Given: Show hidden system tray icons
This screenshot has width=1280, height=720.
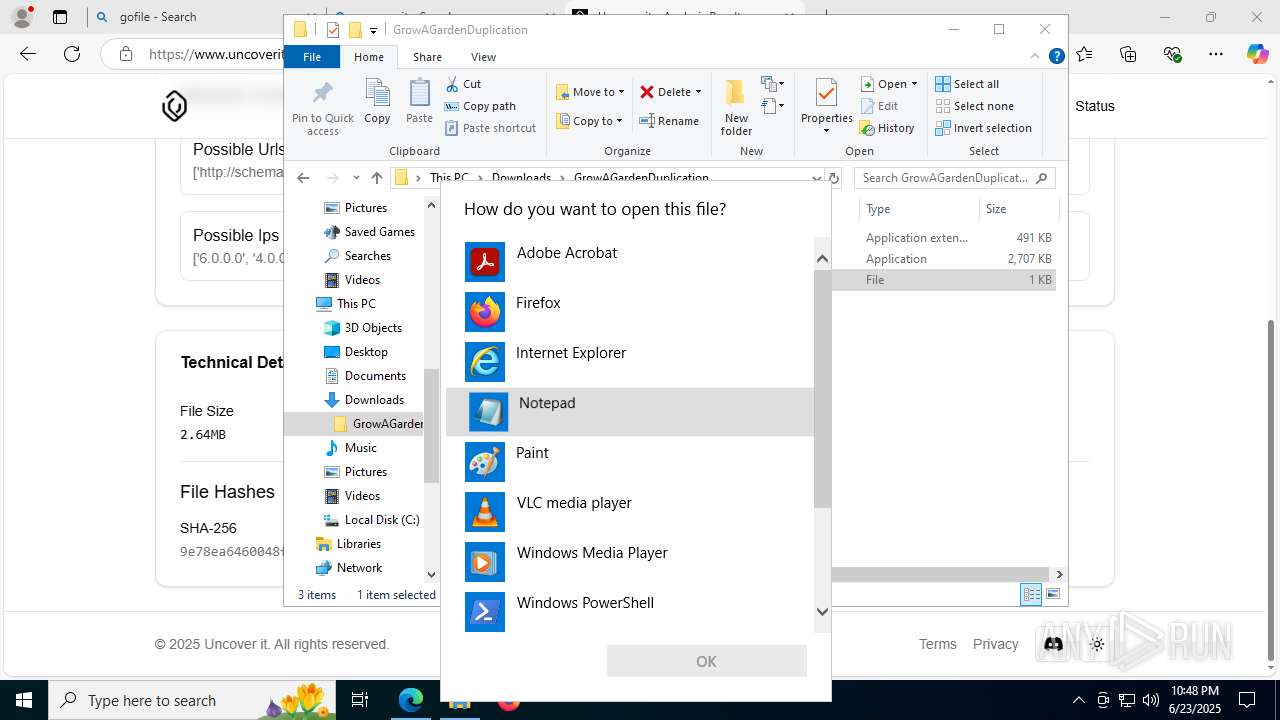Looking at the screenshot, I should [x=1078, y=700].
